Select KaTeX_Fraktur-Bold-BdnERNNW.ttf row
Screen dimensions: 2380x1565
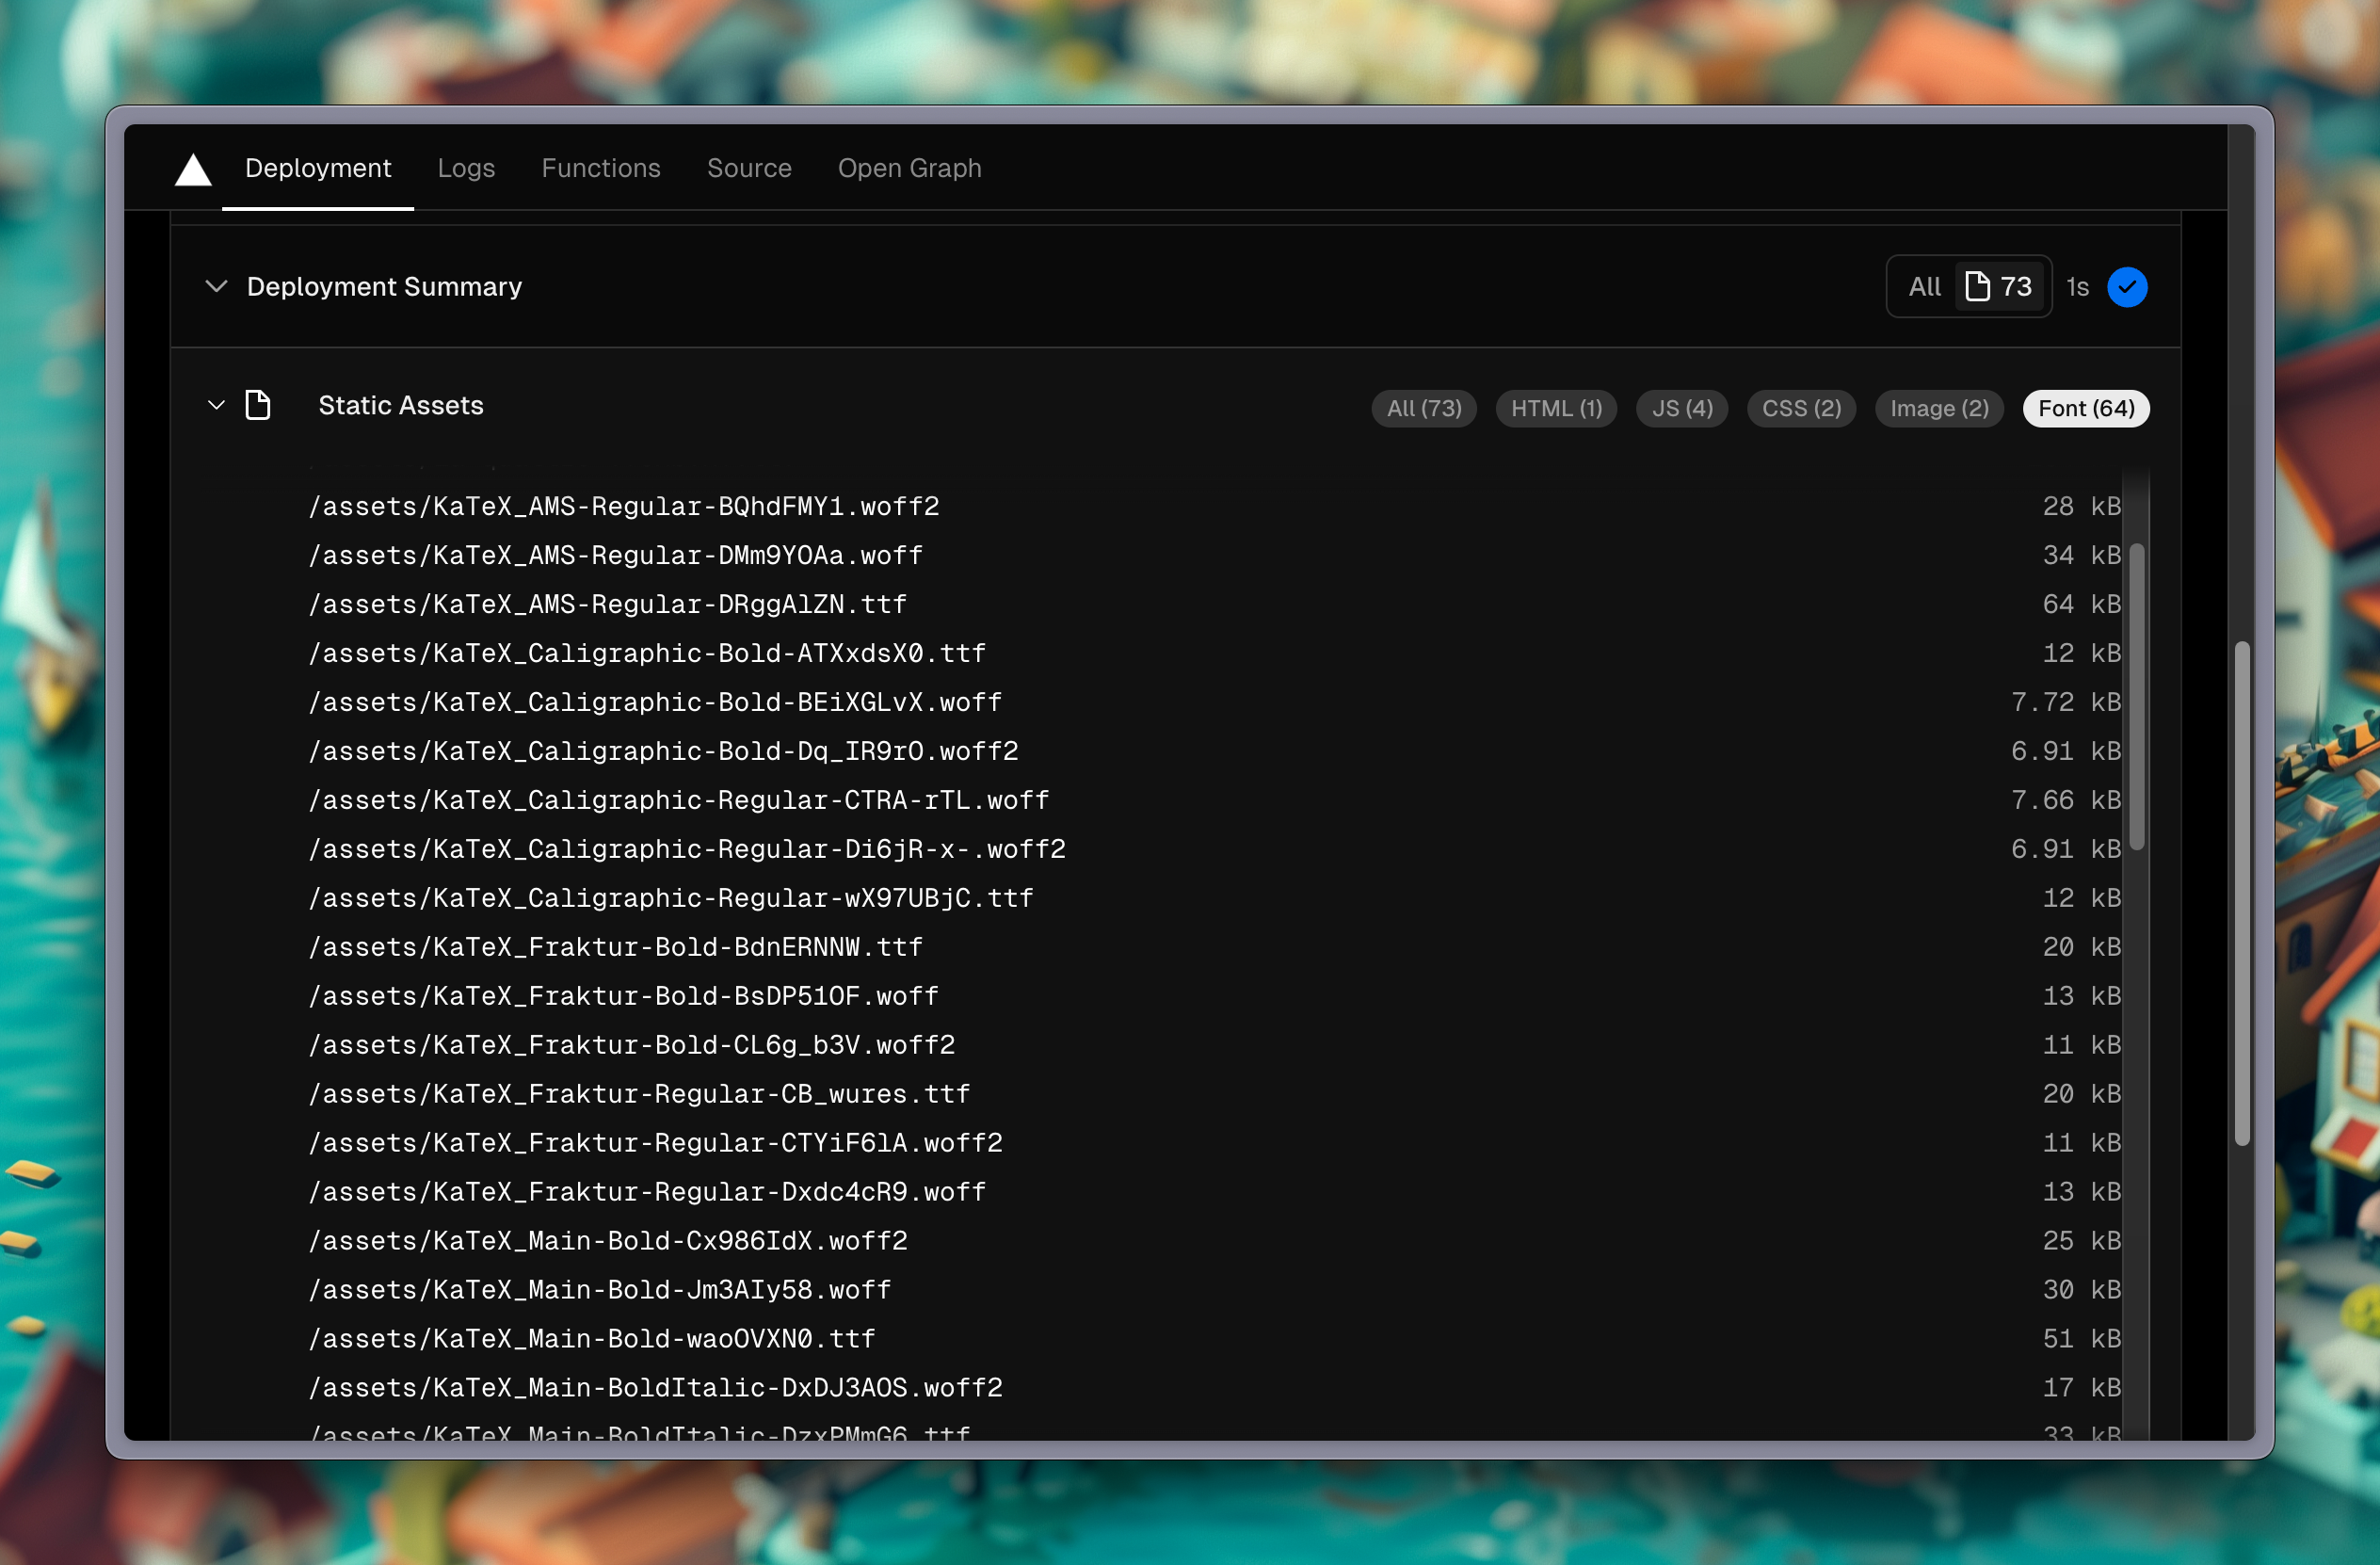pyautogui.click(x=1214, y=947)
